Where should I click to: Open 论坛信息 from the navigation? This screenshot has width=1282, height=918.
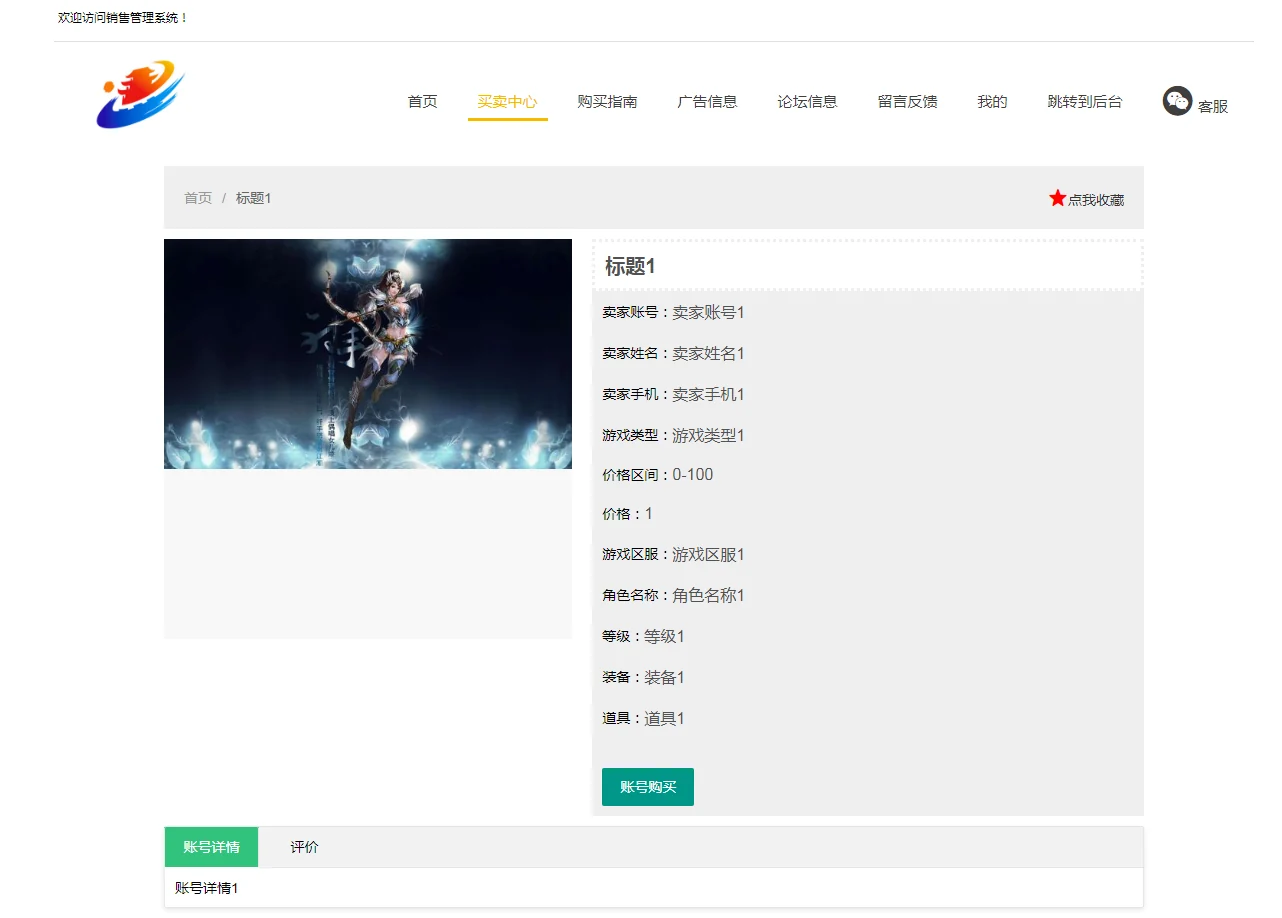(807, 101)
